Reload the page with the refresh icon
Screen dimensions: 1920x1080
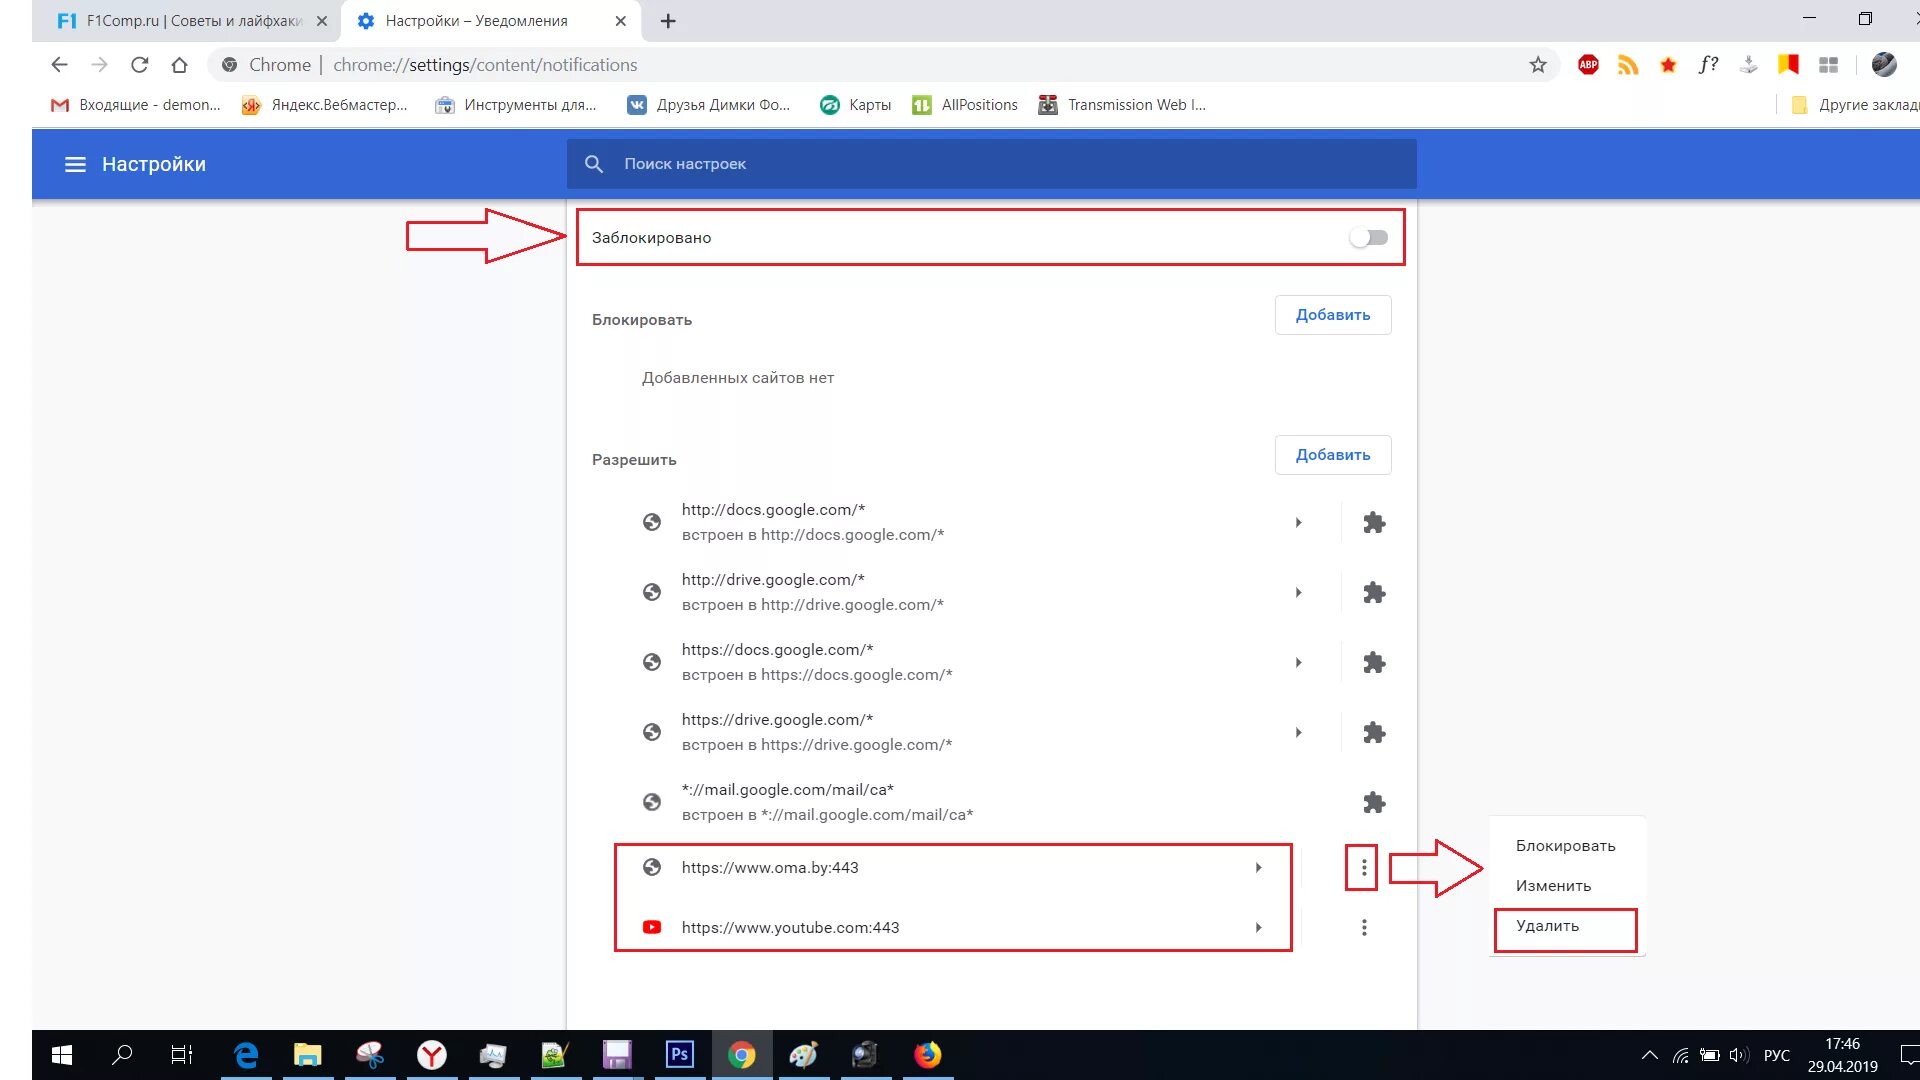tap(140, 65)
